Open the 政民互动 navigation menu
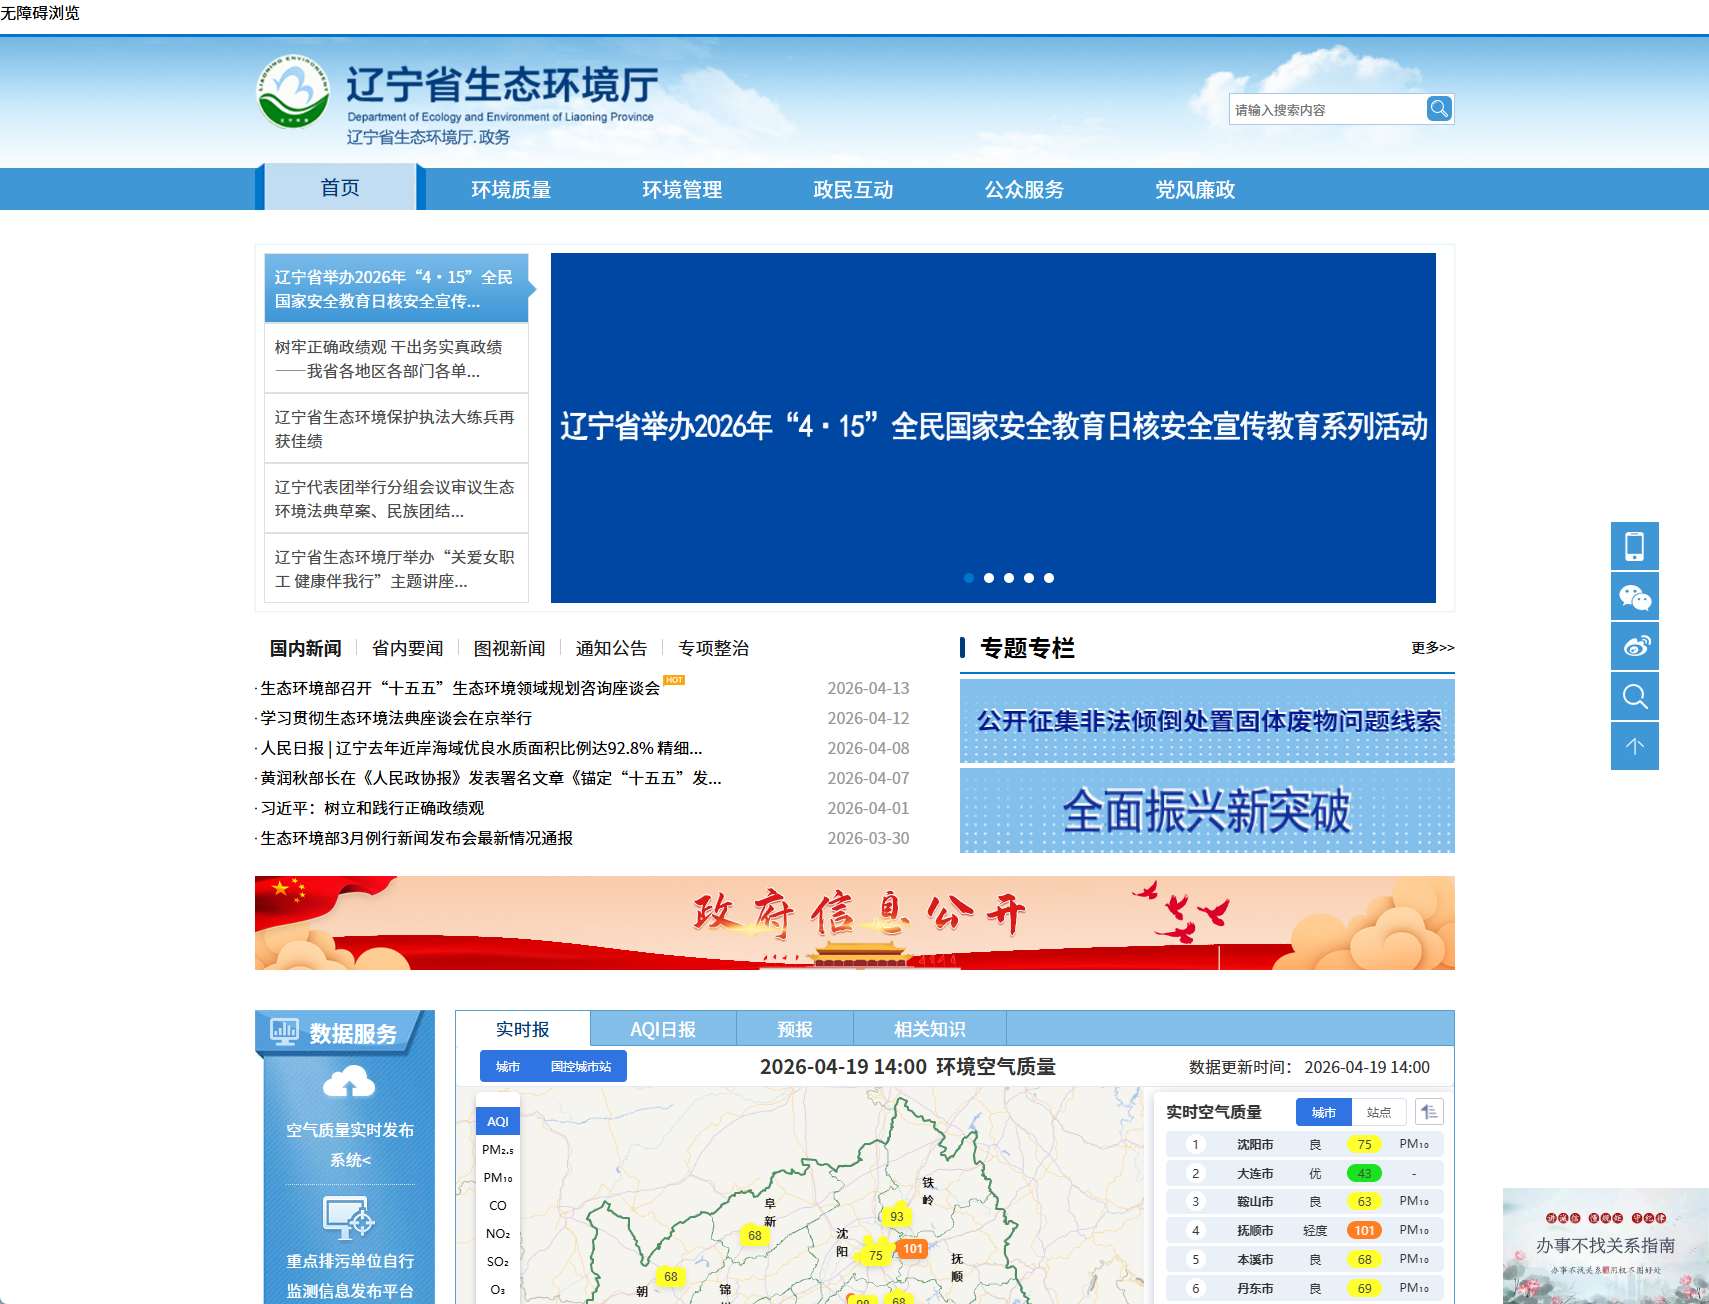Screen dimensions: 1709x1304 coord(853,189)
